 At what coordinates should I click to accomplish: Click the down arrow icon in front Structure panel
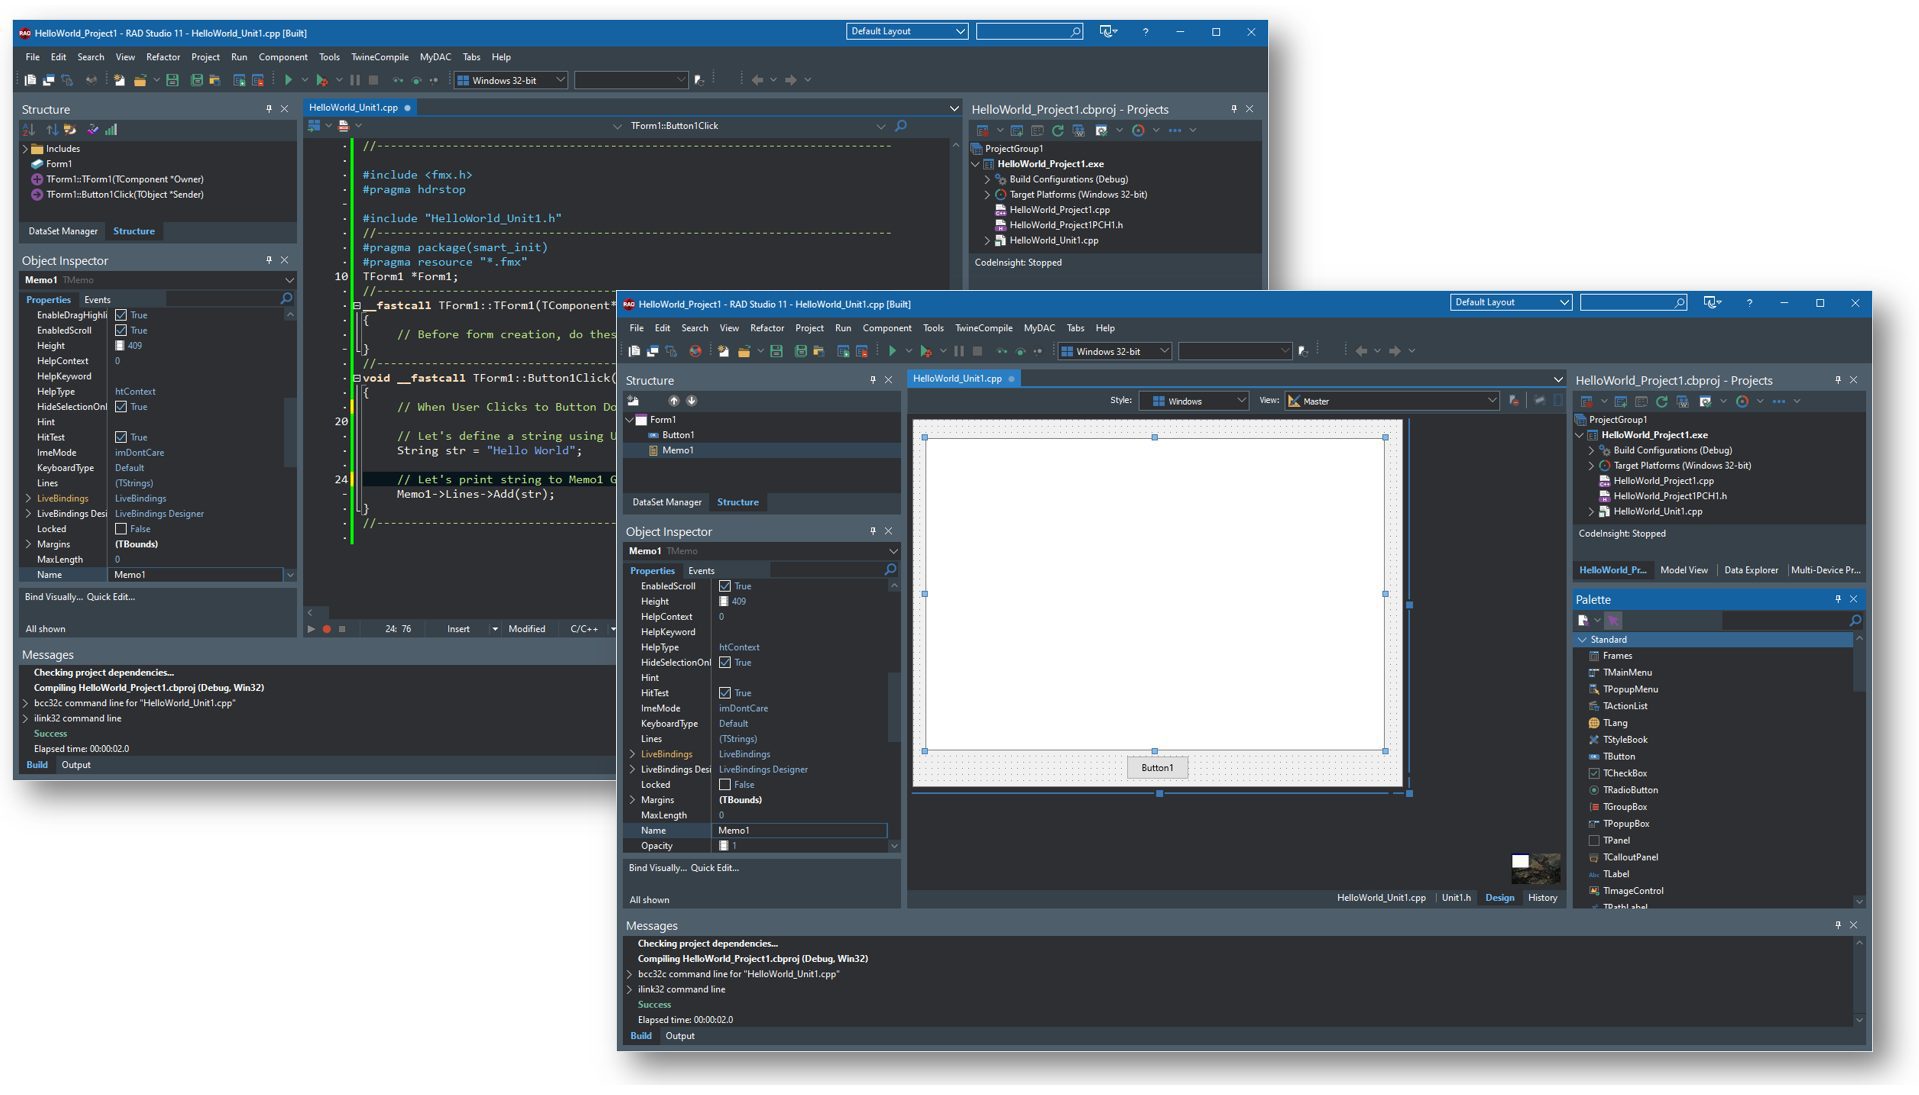(x=691, y=401)
